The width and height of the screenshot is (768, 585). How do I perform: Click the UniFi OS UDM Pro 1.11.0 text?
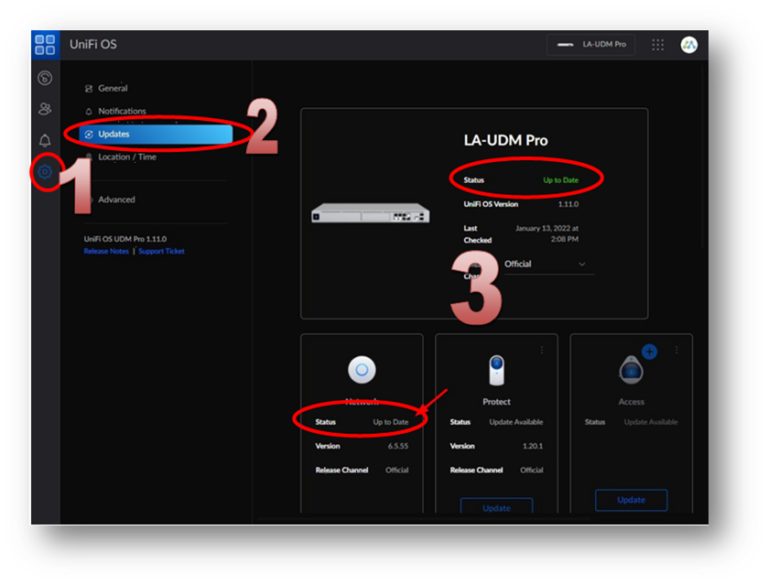tap(125, 239)
